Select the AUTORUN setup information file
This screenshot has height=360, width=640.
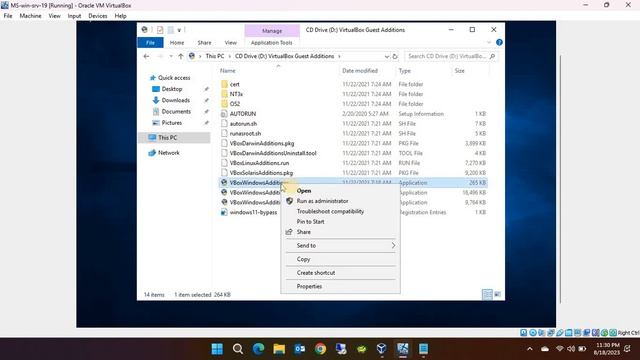pos(242,113)
